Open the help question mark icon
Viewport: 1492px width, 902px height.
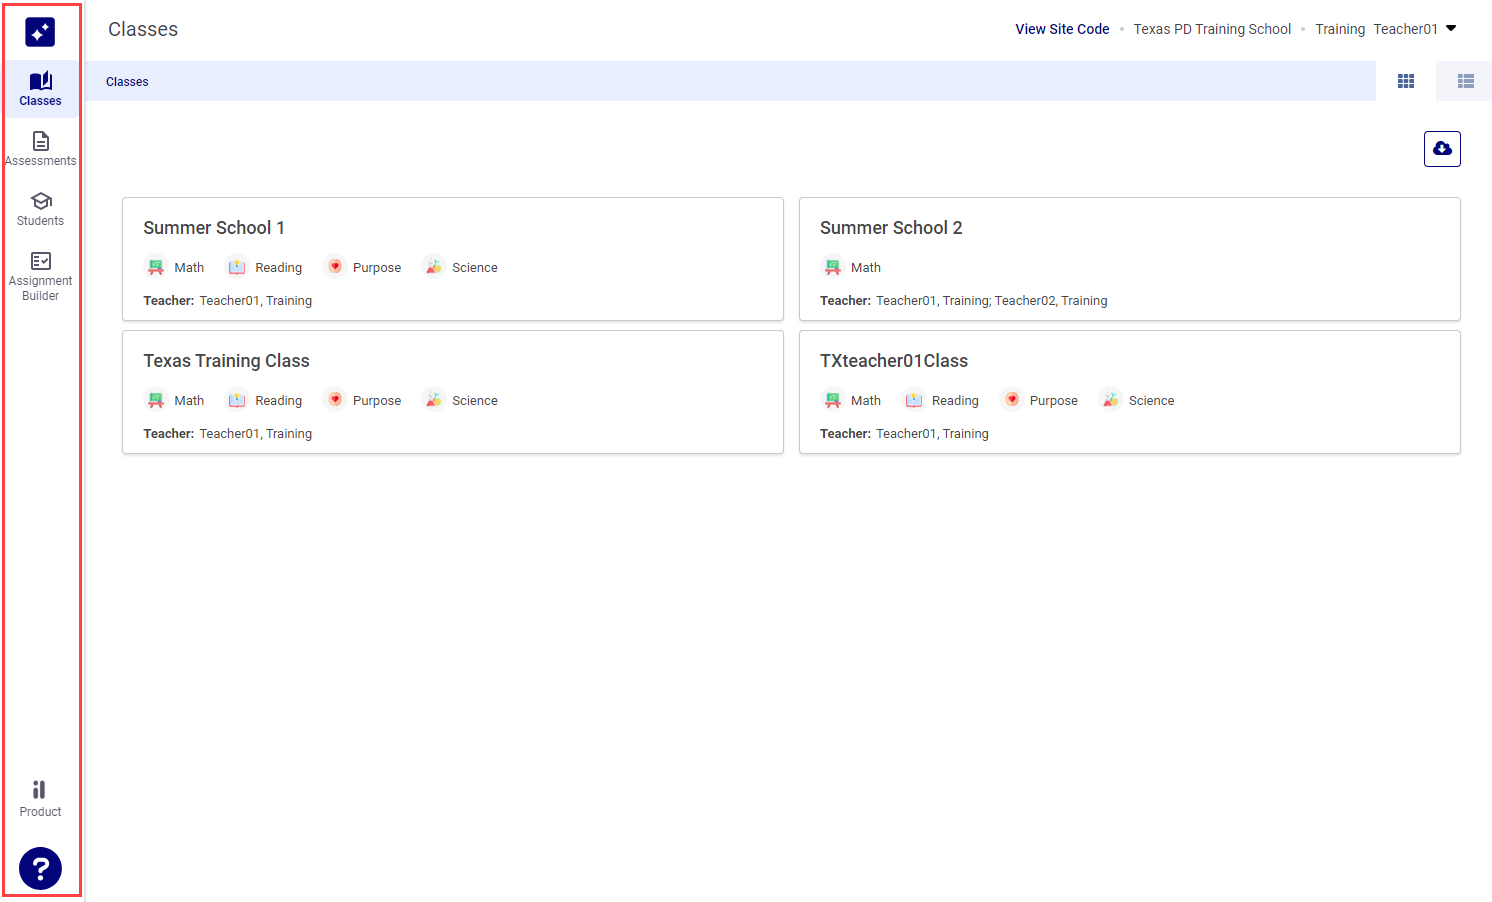click(40, 868)
